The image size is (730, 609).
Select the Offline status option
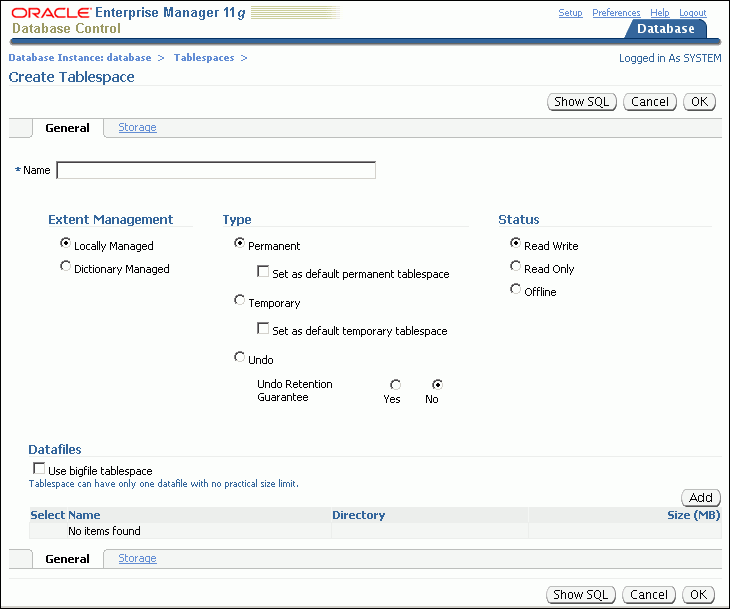tap(516, 290)
